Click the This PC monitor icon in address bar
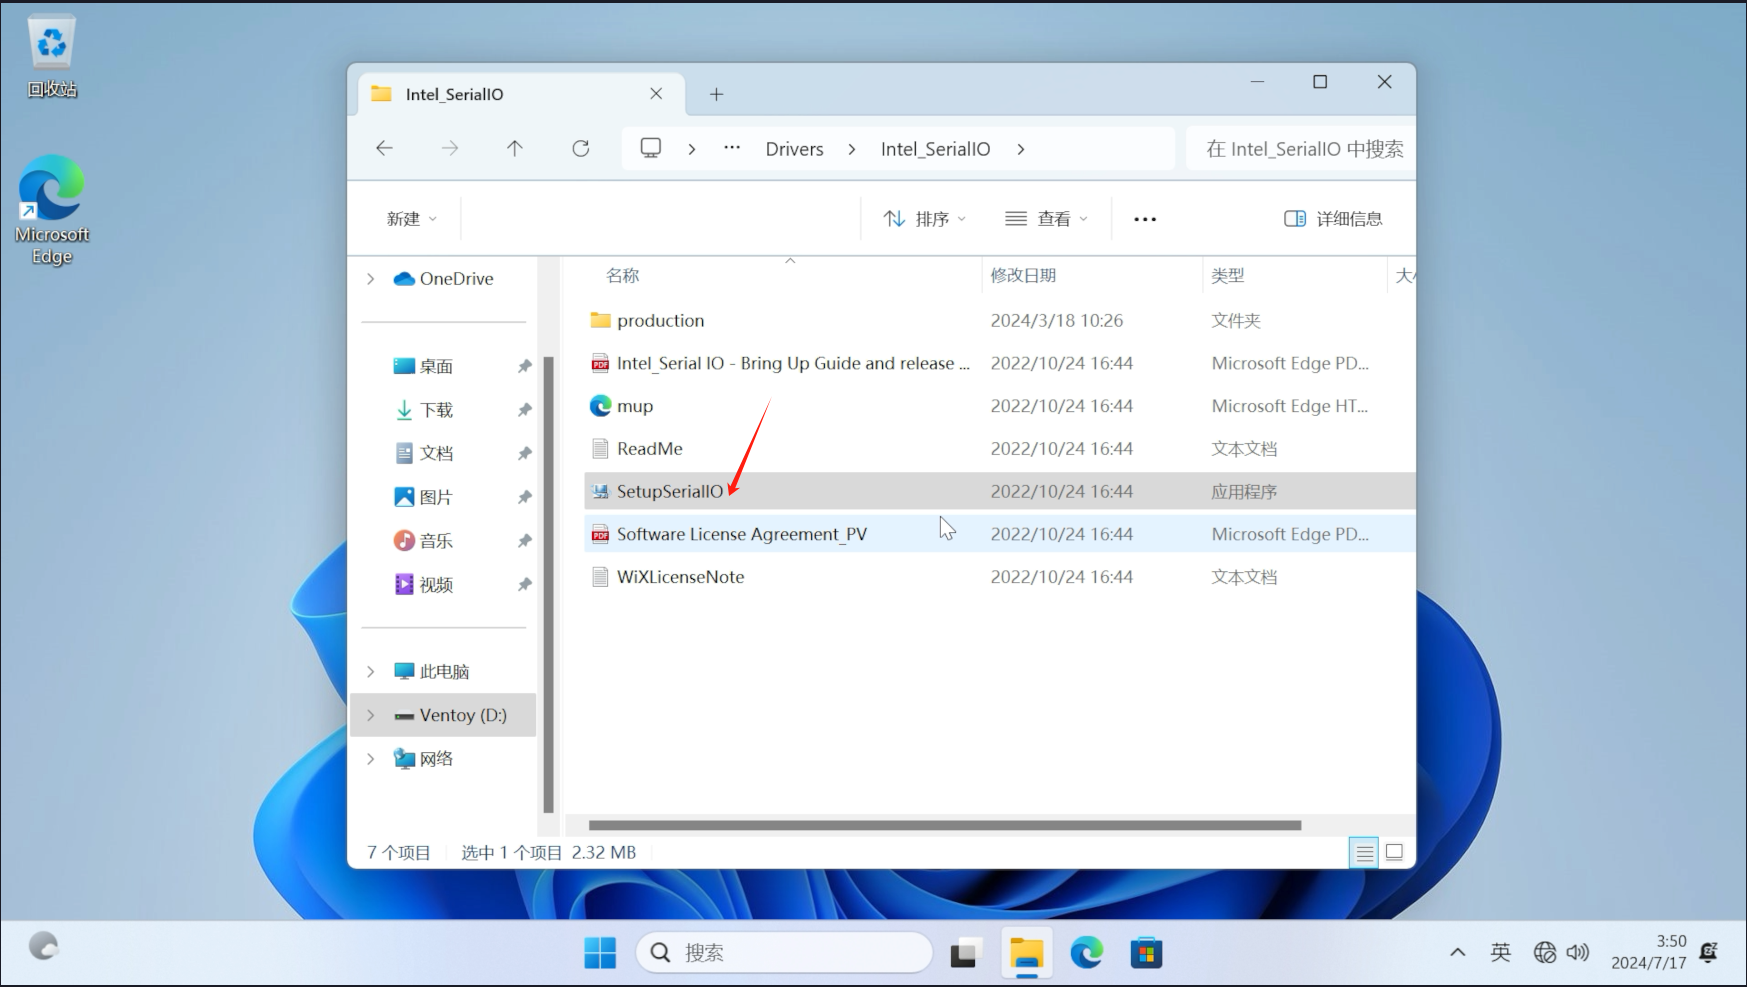Screen dimensions: 1747x987 click(651, 148)
